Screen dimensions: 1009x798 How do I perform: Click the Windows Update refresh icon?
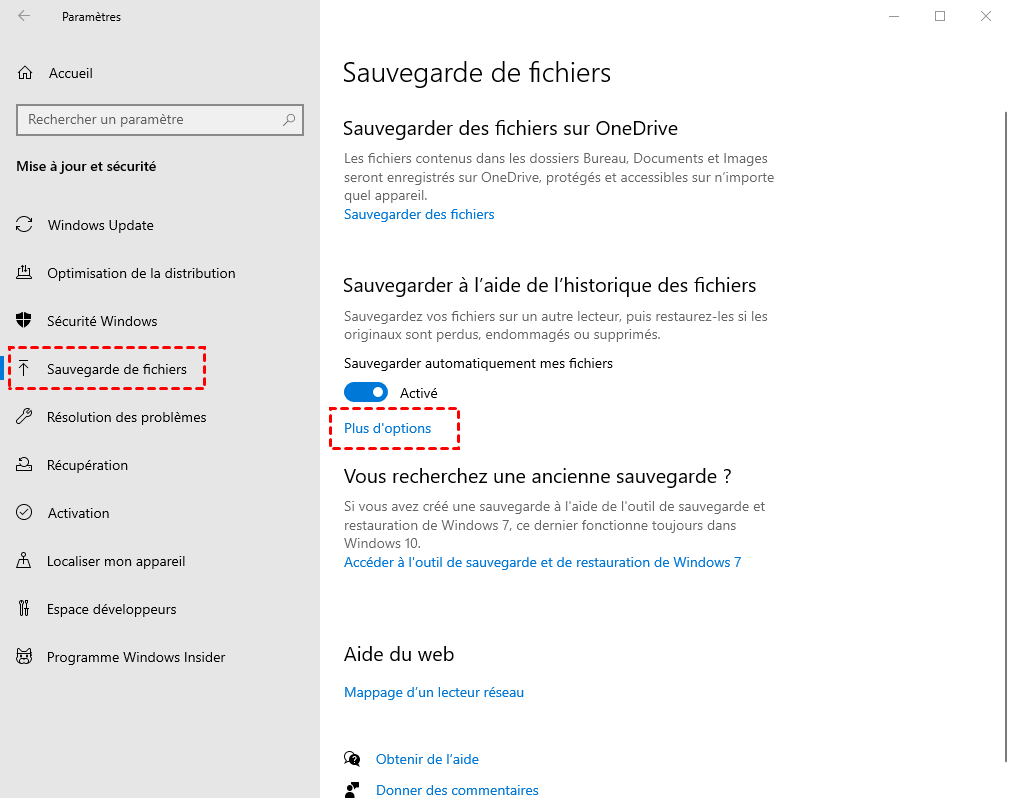pyautogui.click(x=24, y=225)
